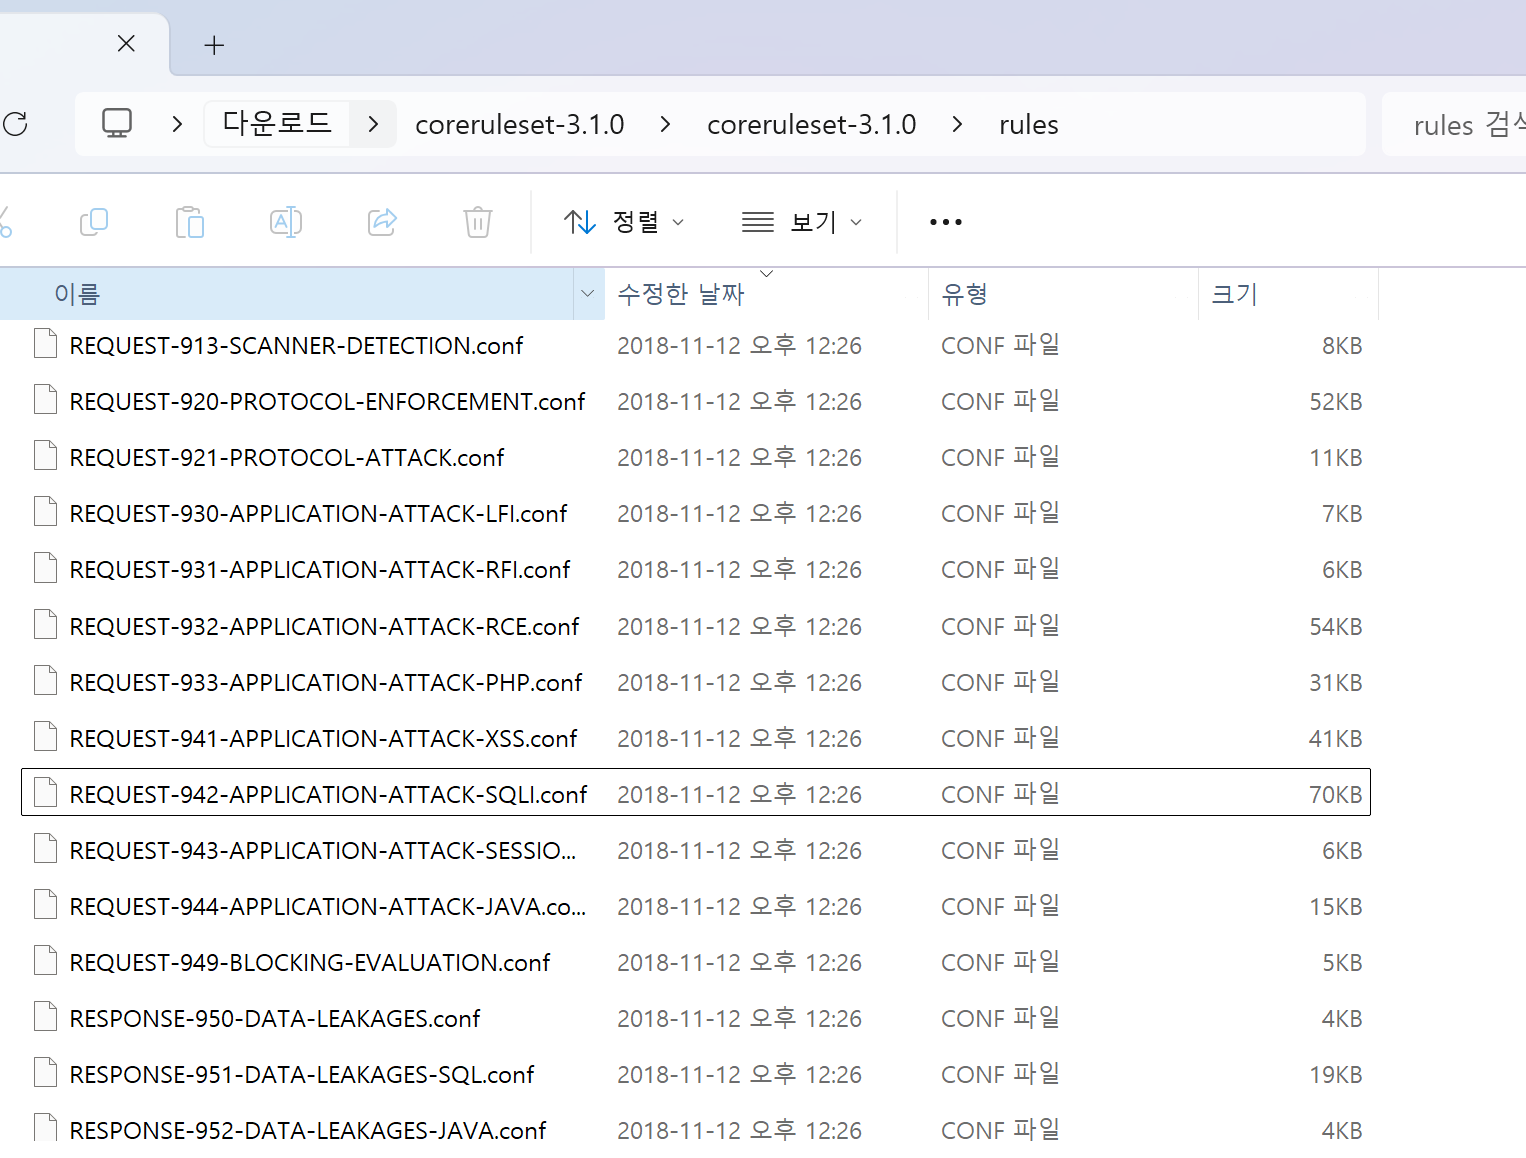Click the Share icon in toolbar
The height and width of the screenshot is (1158, 1526).
click(382, 222)
